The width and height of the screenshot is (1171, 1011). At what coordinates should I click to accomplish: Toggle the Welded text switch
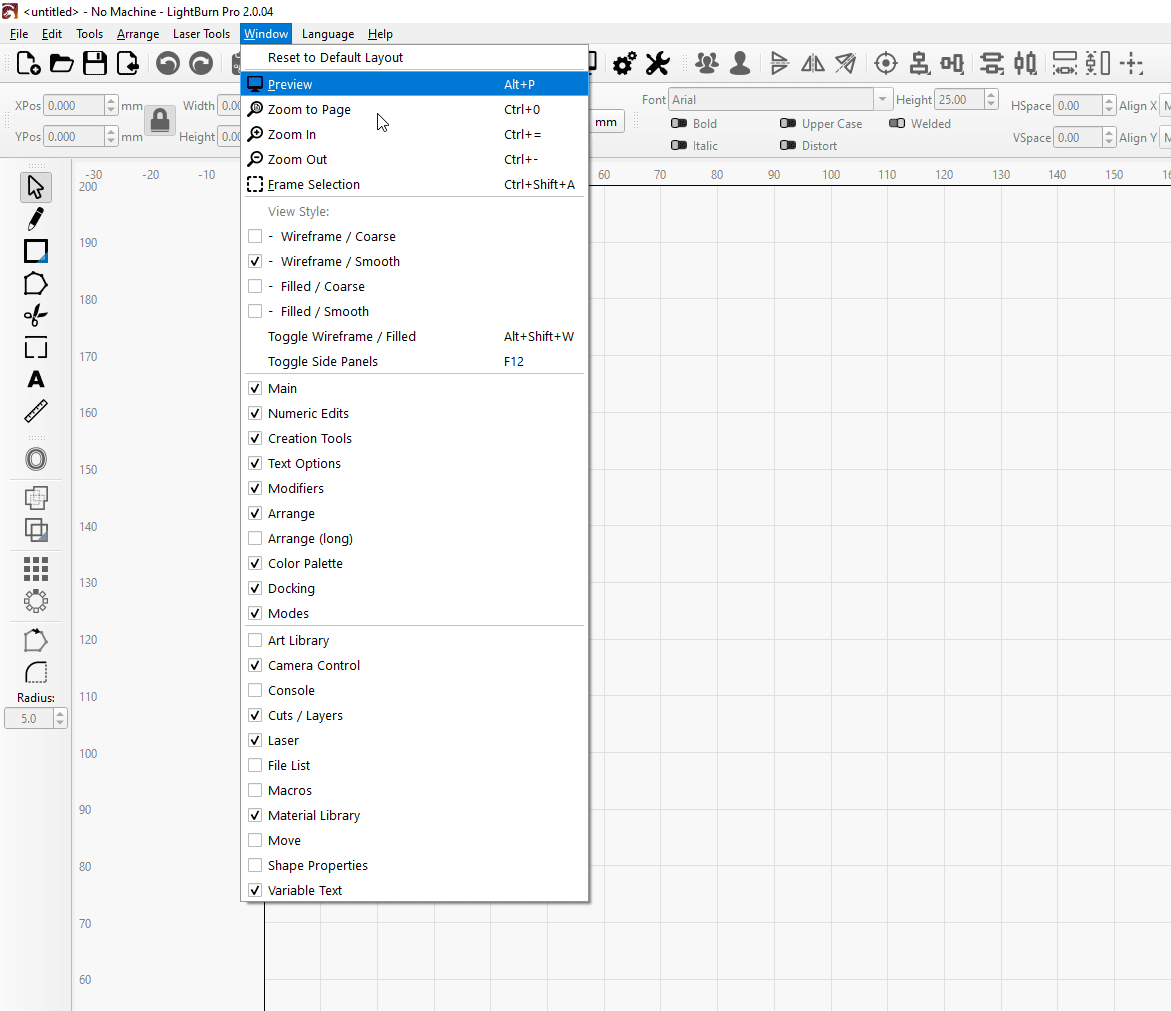[x=897, y=123]
